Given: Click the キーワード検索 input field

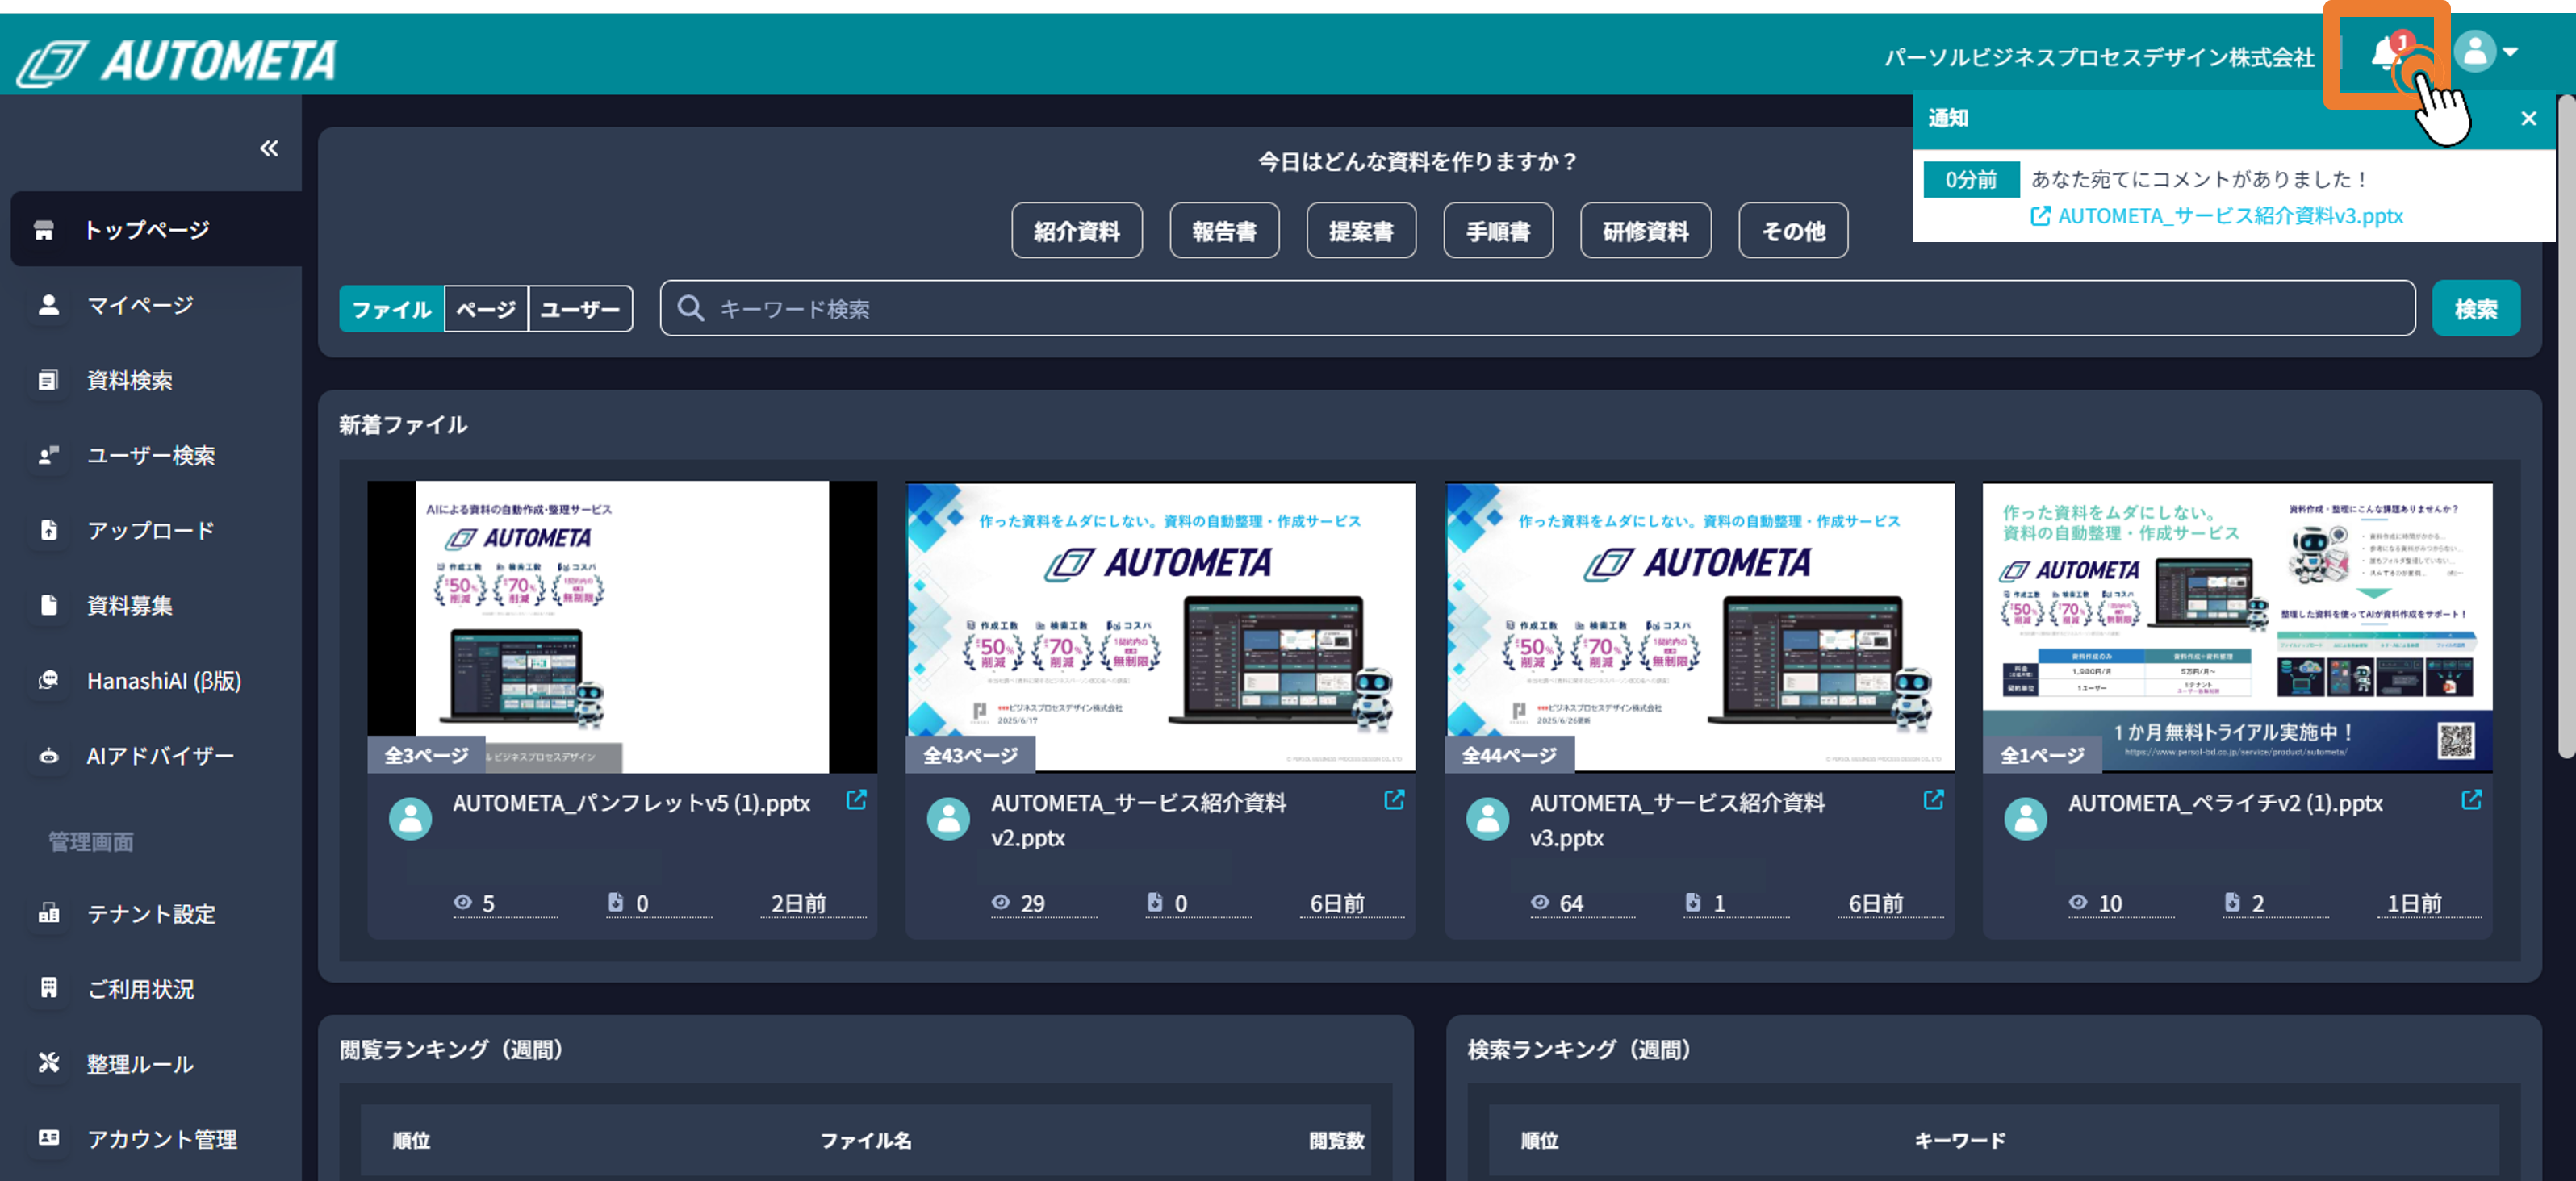Looking at the screenshot, I should [1537, 309].
